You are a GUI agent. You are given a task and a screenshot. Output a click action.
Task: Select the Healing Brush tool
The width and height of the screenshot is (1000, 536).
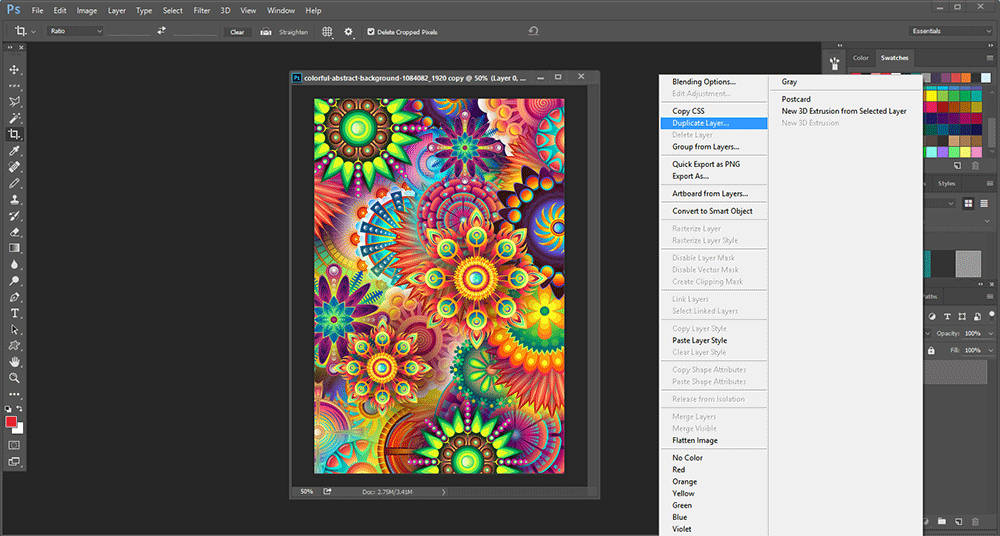coord(14,167)
